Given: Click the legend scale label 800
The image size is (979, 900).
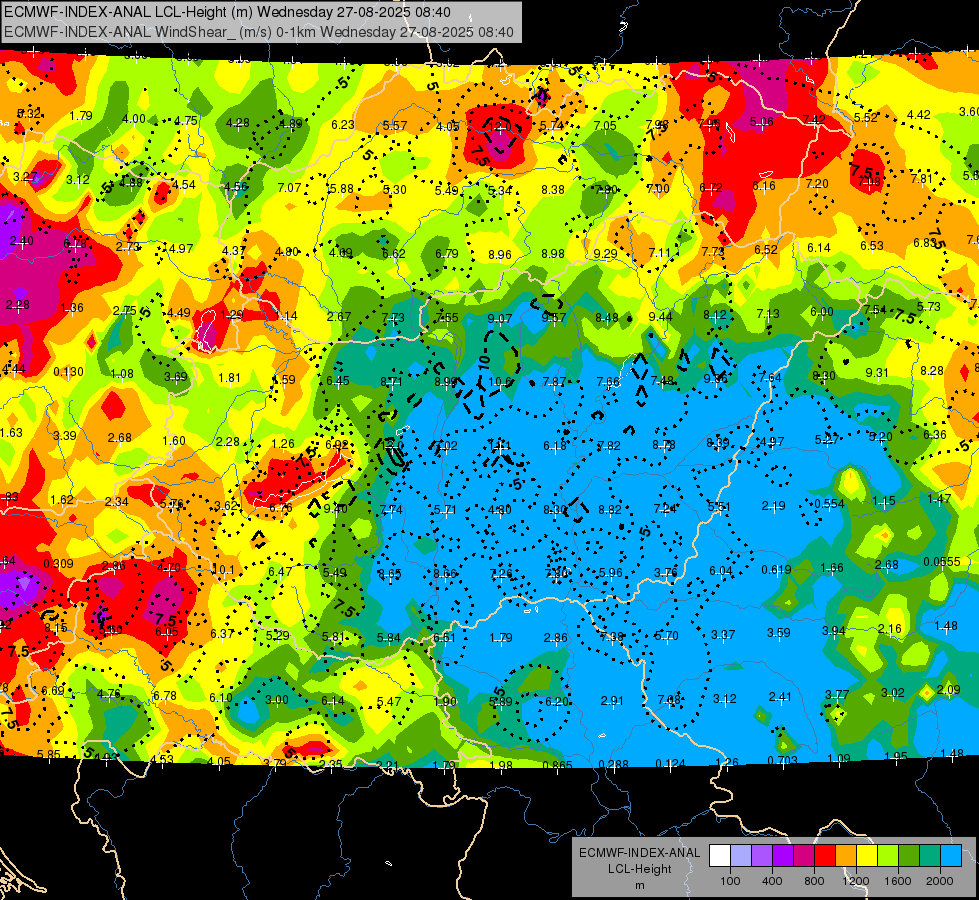Looking at the screenshot, I should pyautogui.click(x=814, y=881).
